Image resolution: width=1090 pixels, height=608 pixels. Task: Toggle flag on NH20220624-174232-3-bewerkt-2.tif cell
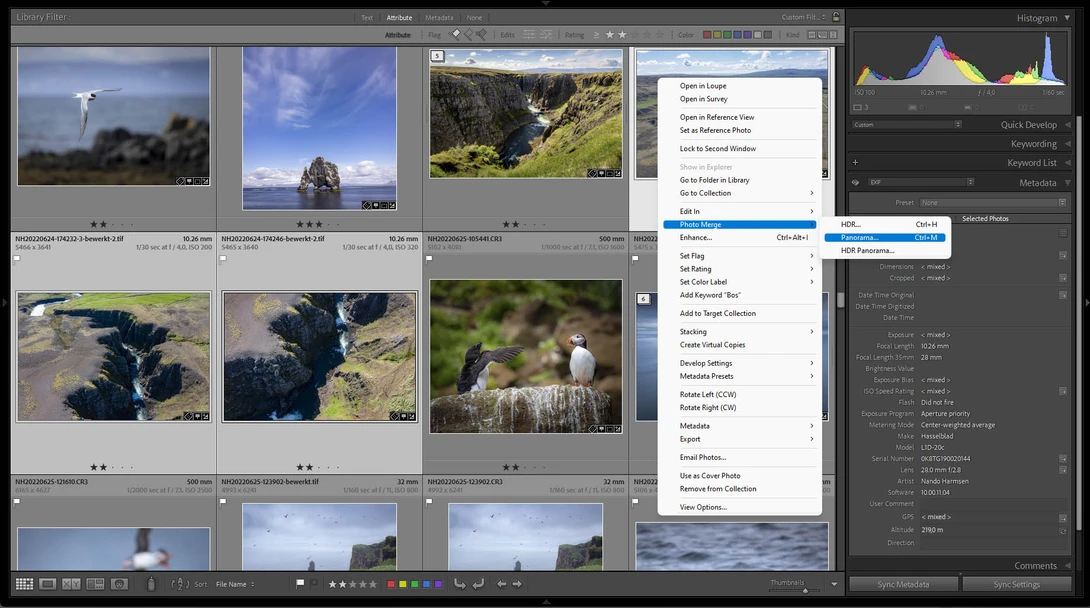(17, 258)
